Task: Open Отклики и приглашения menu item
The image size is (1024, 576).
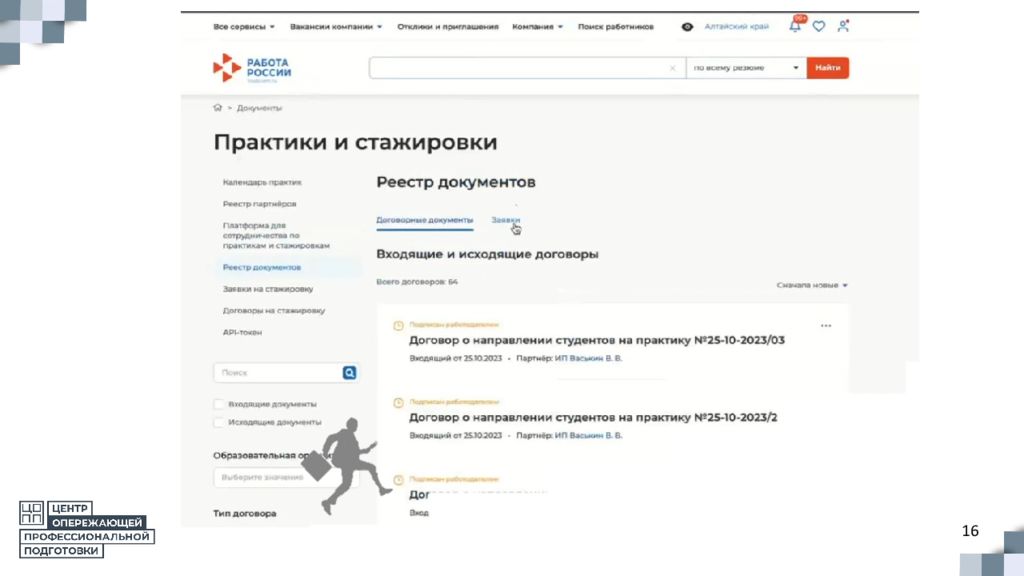Action: tap(447, 27)
